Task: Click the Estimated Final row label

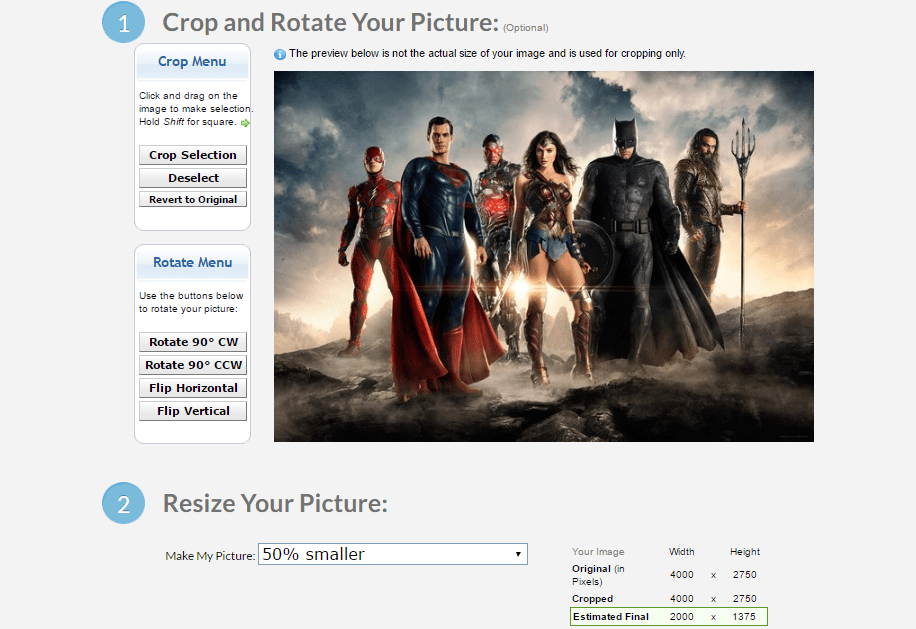Action: tap(611, 617)
